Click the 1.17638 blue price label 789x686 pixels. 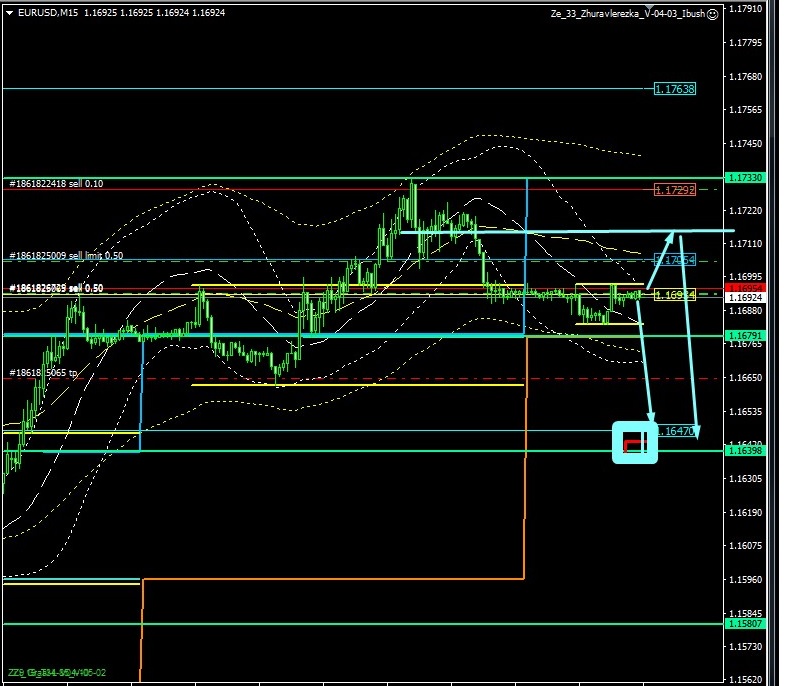click(674, 89)
